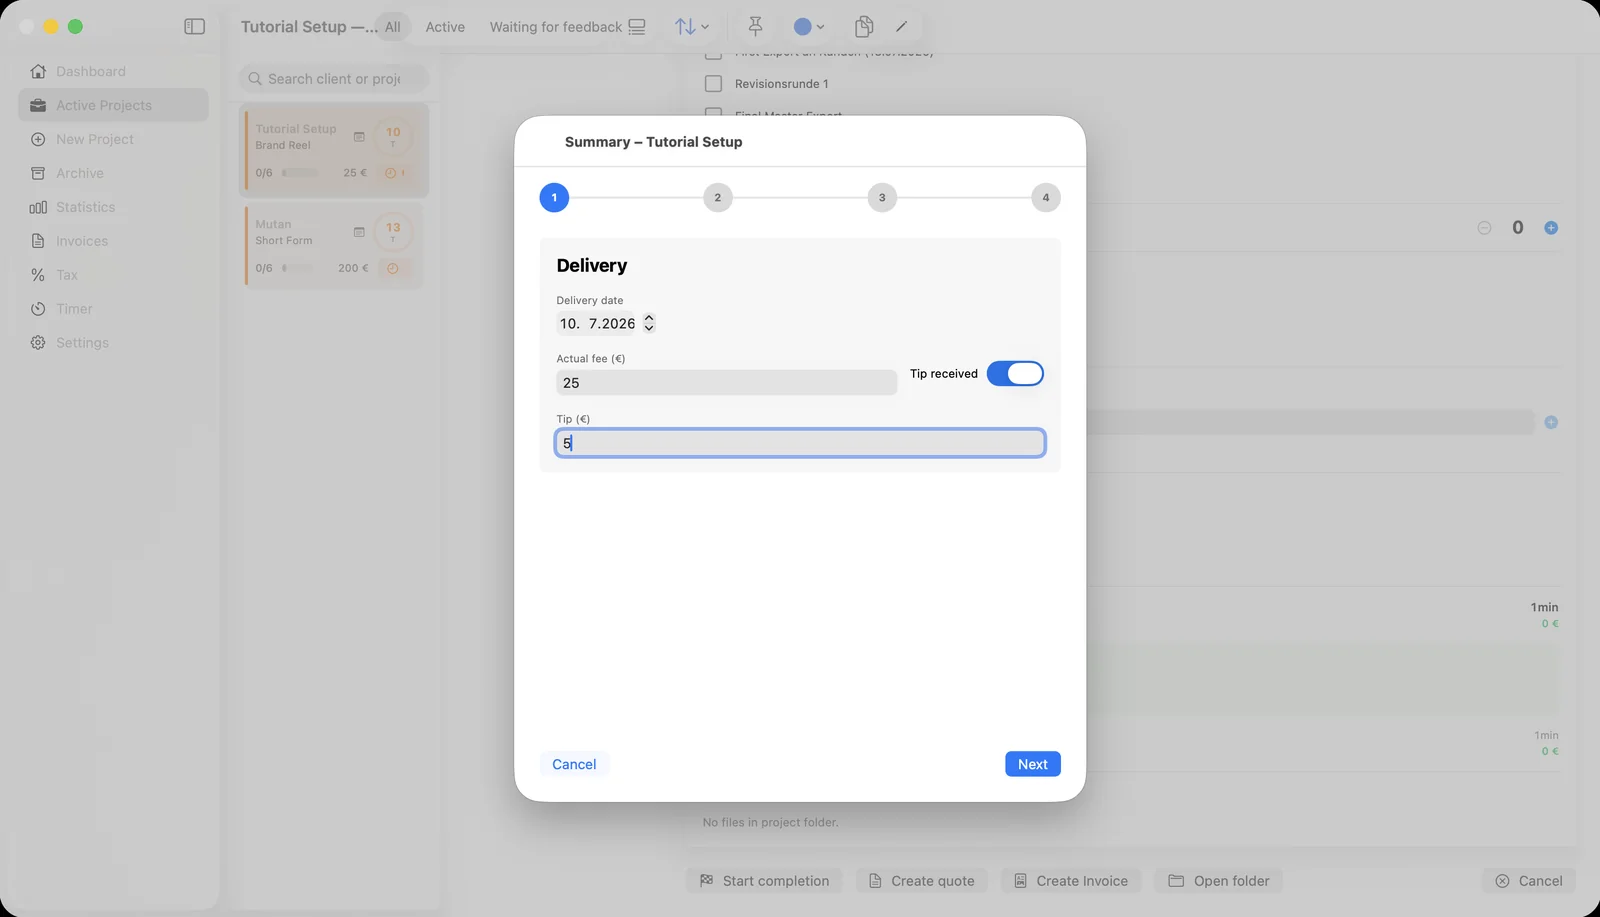Switch to the Active filter tab

(x=445, y=27)
